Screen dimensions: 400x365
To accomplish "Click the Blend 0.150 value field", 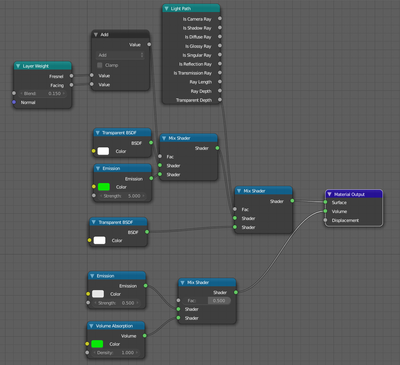I will [42, 94].
